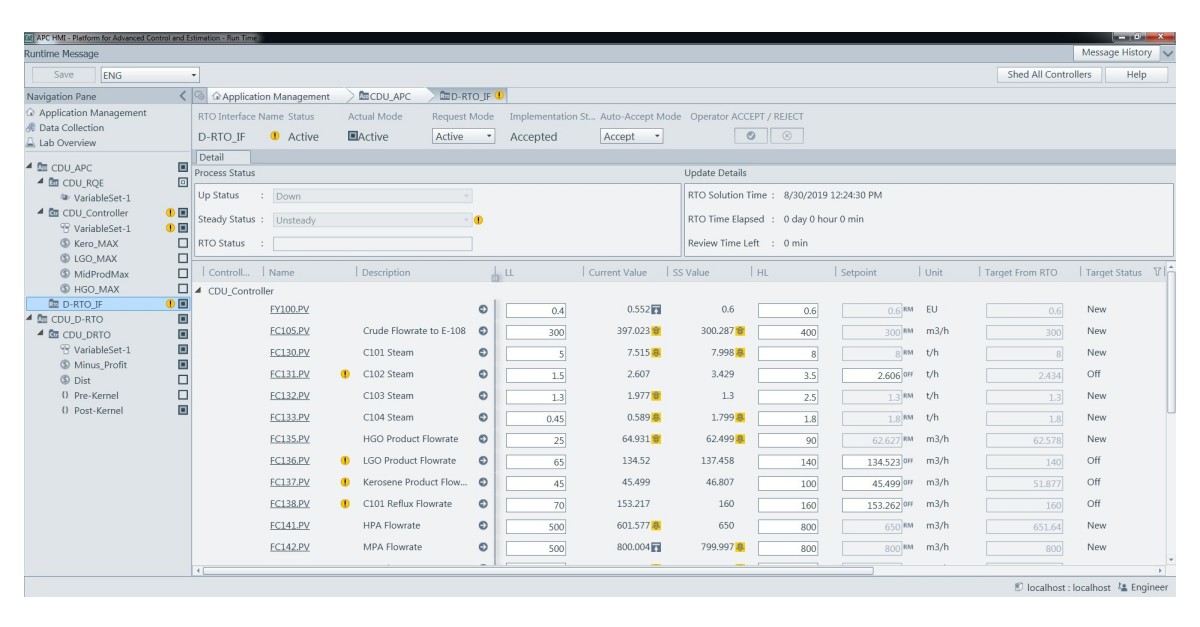Click the Help button

click(1136, 75)
